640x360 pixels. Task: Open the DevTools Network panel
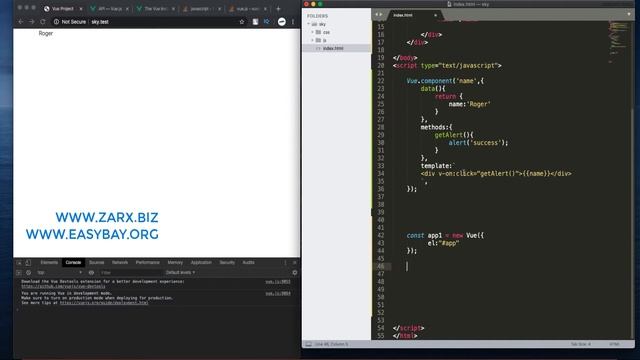(x=120, y=262)
